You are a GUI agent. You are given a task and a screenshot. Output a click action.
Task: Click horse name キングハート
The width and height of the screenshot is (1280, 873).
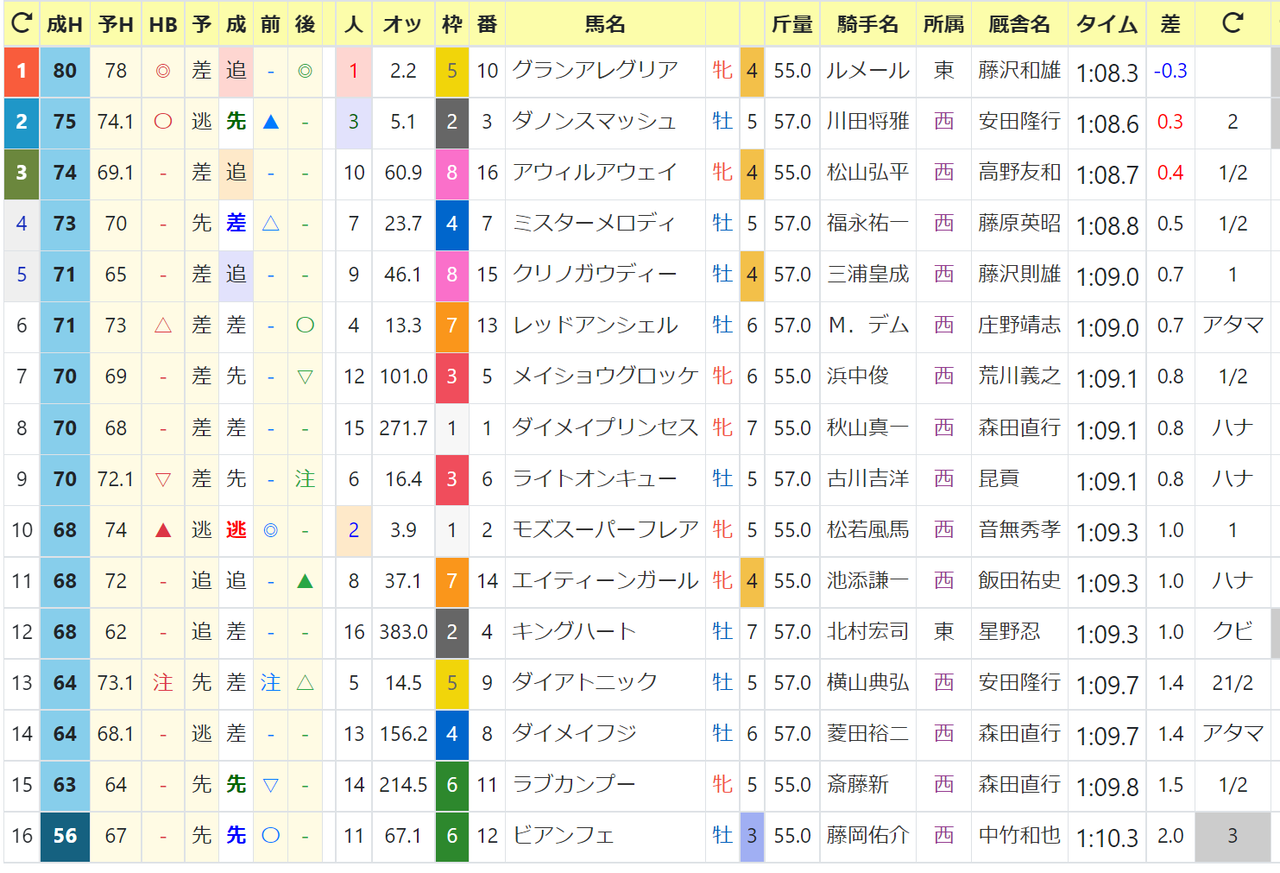[574, 631]
